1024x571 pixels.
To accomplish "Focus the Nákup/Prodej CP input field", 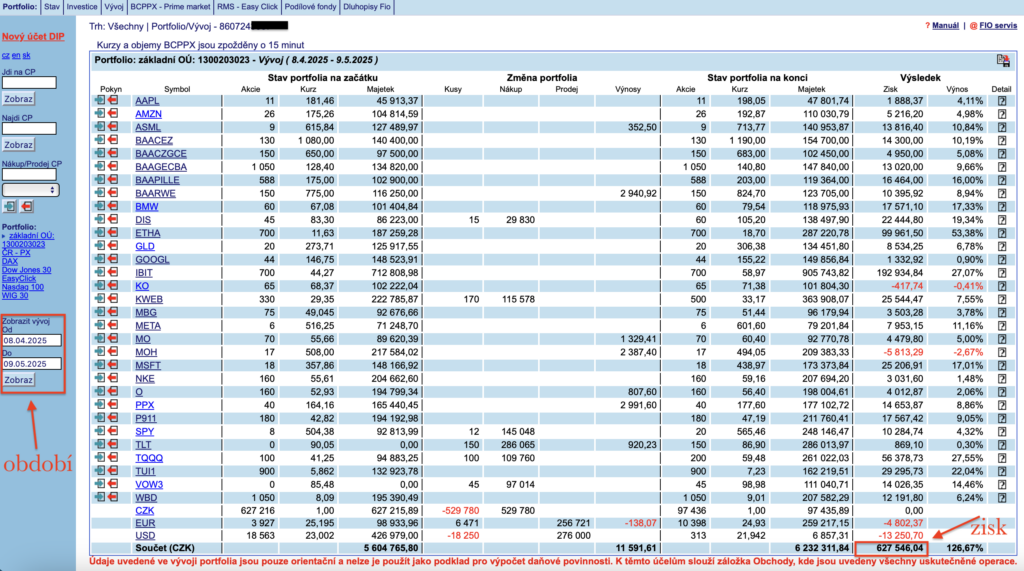I will [29, 174].
